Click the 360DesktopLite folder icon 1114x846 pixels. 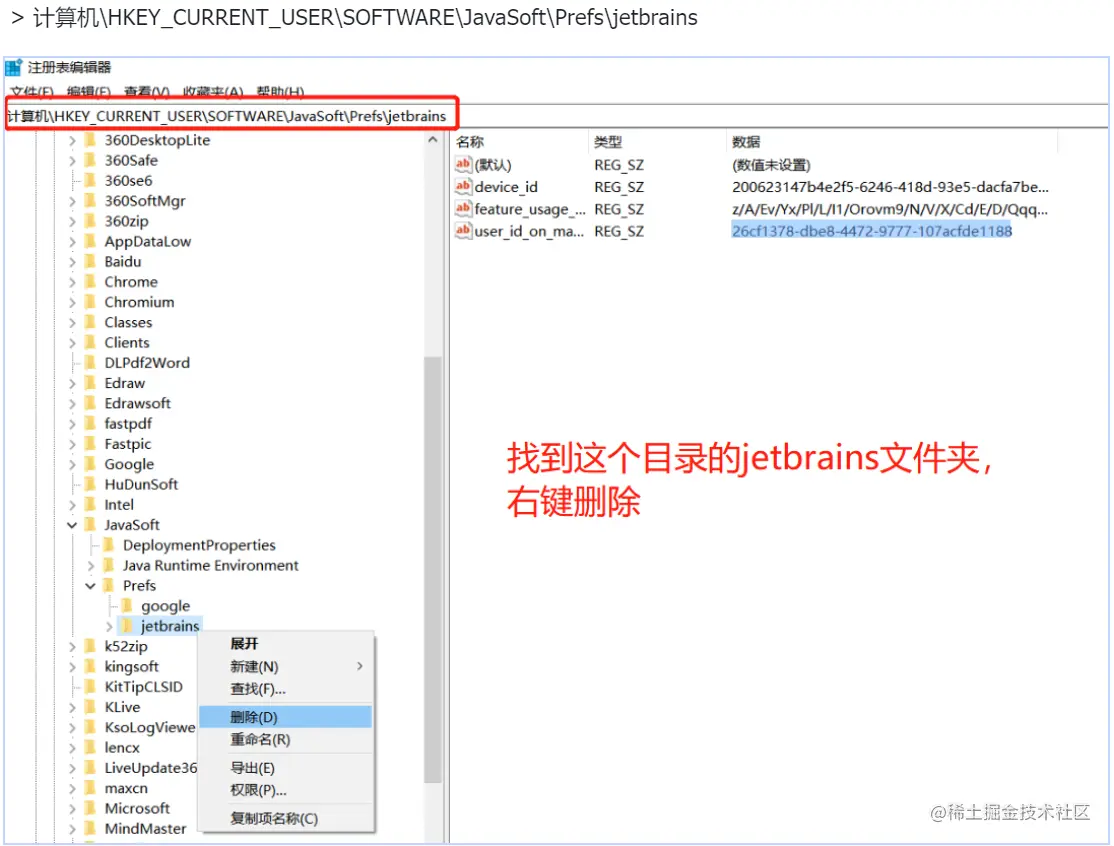[90, 140]
